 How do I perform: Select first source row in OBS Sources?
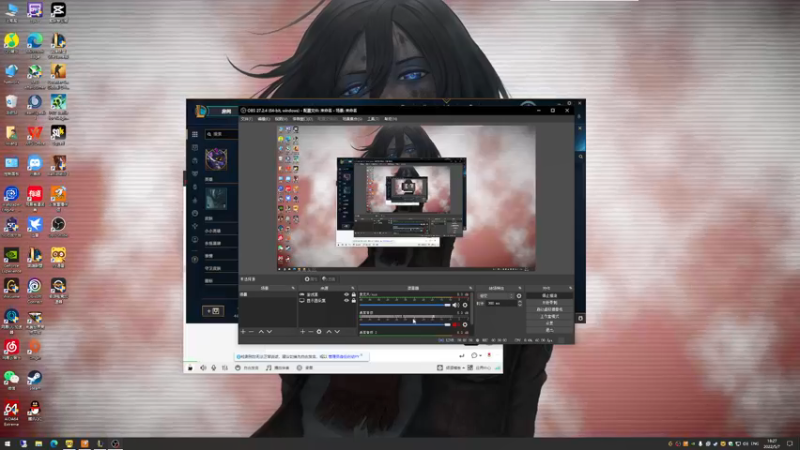(x=327, y=294)
